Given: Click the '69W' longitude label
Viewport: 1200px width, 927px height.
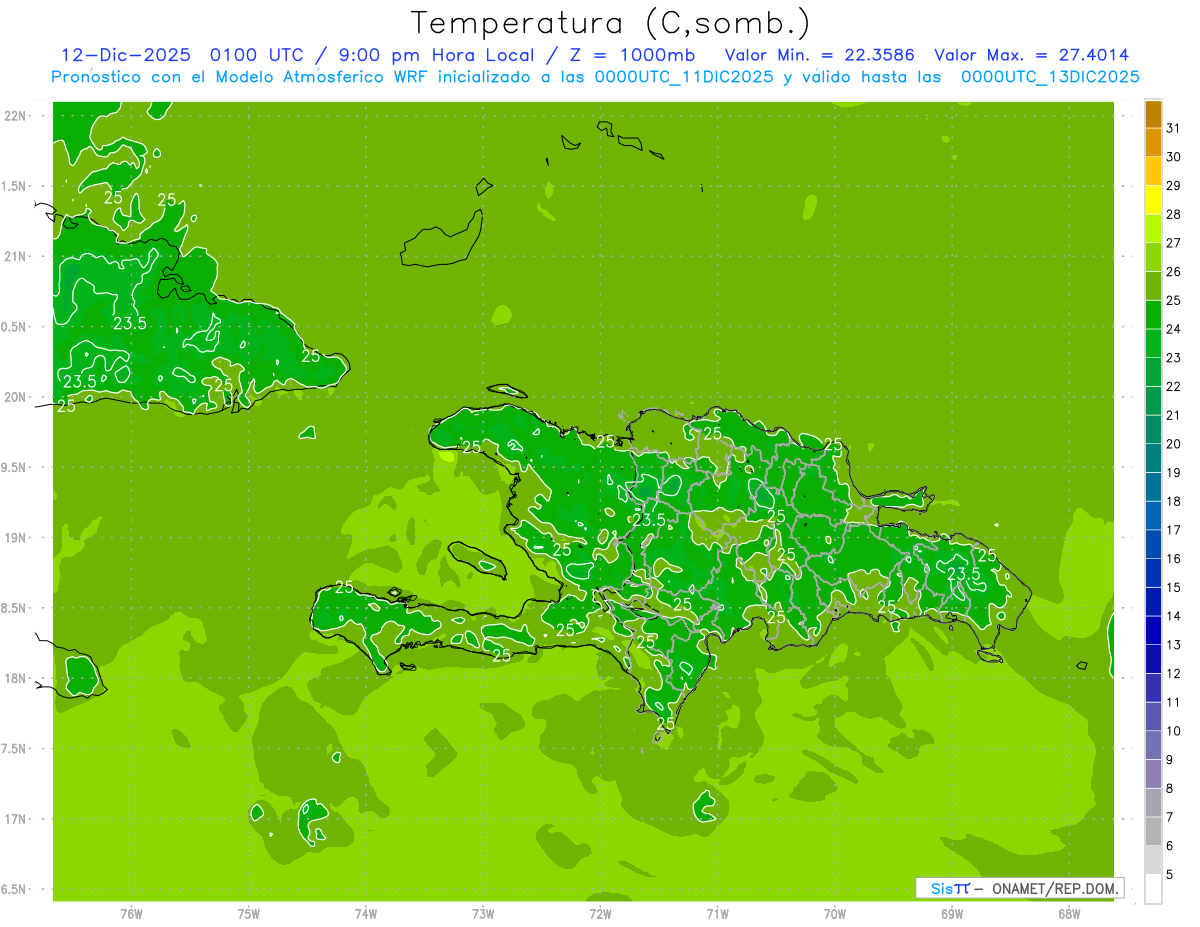Looking at the screenshot, I should 951,913.
